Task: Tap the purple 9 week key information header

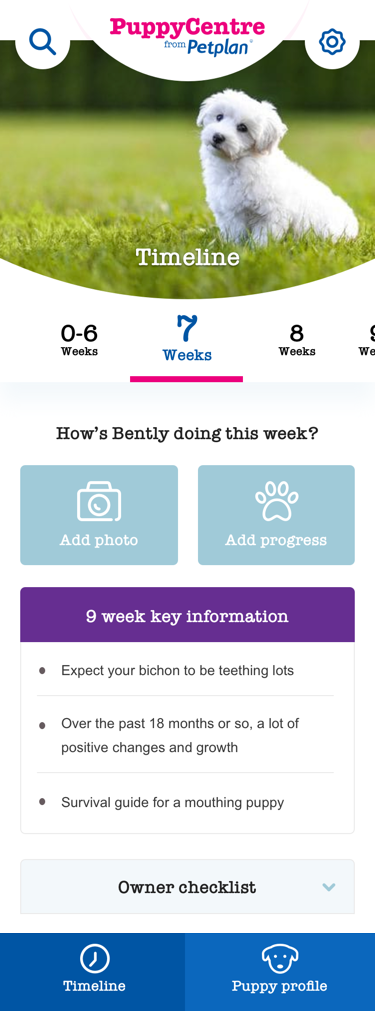Action: tap(188, 615)
